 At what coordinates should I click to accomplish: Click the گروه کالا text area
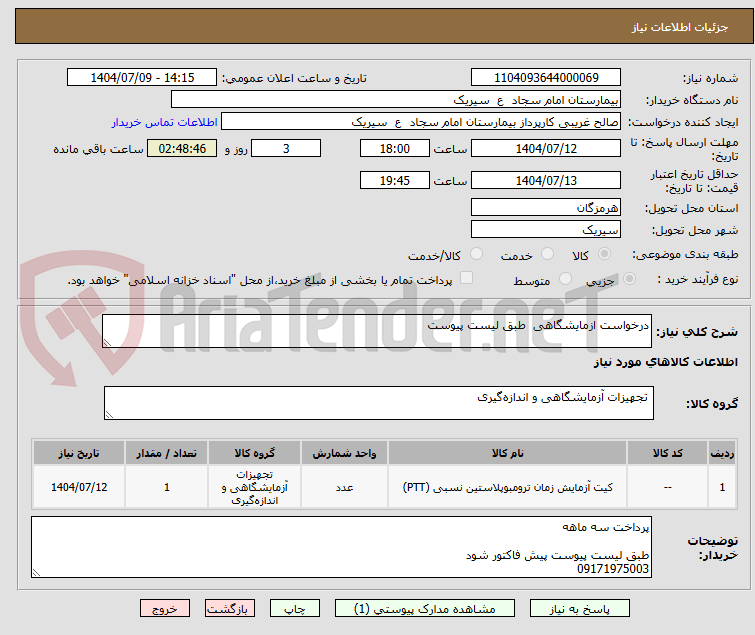click(x=378, y=403)
